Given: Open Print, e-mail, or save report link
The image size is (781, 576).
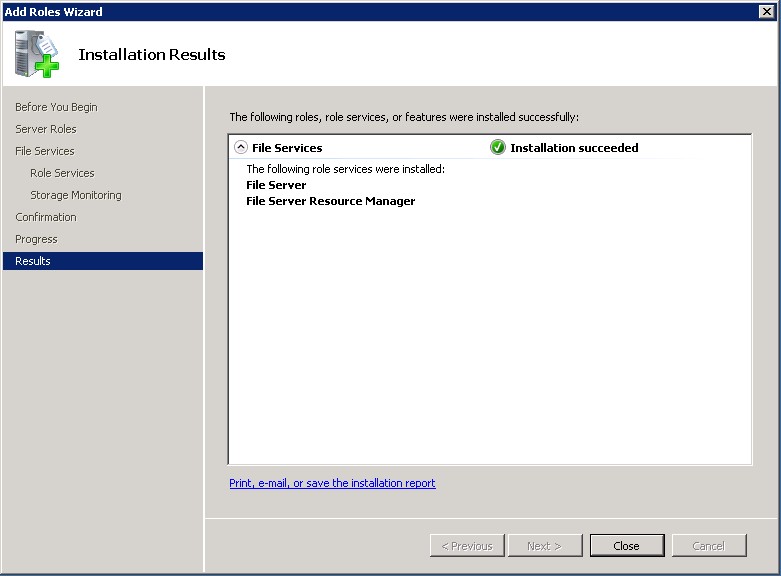Looking at the screenshot, I should (332, 483).
